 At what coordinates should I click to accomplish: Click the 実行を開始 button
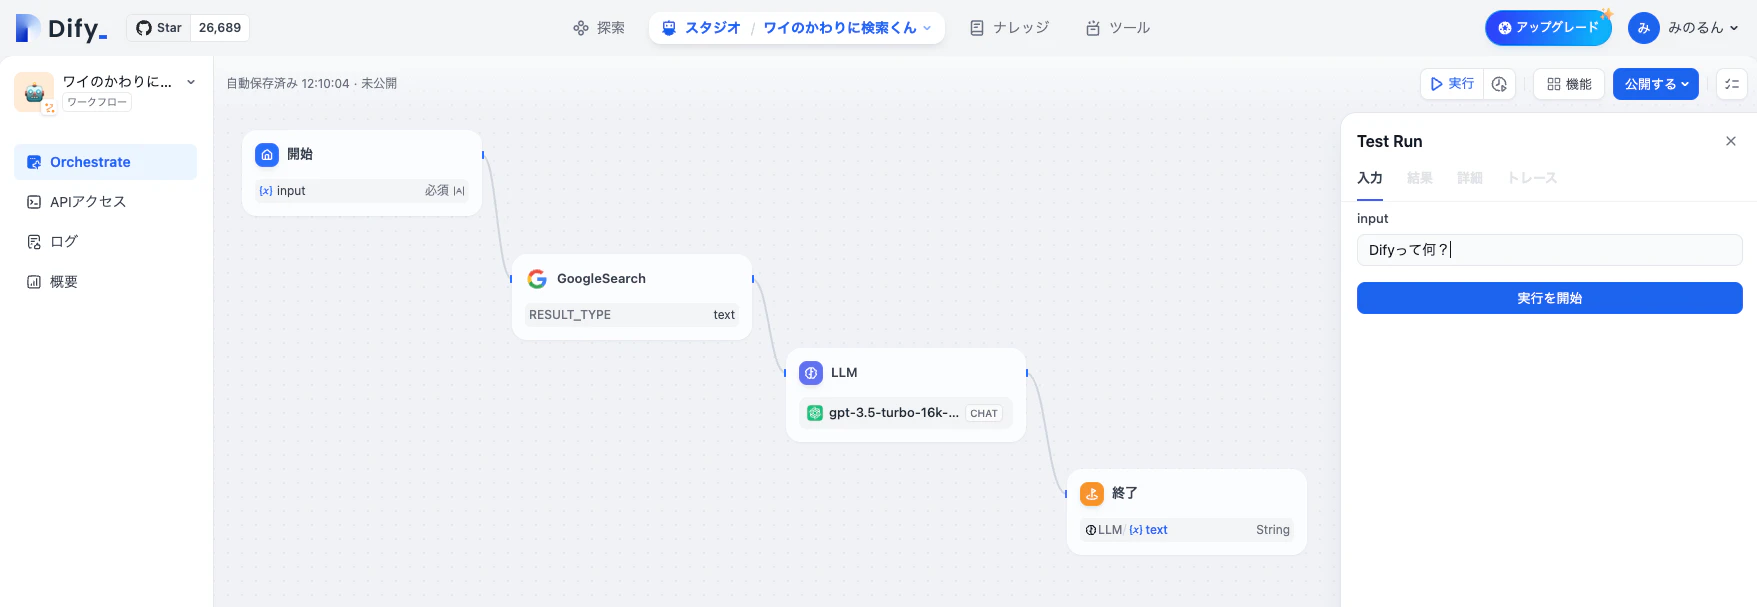click(1549, 298)
